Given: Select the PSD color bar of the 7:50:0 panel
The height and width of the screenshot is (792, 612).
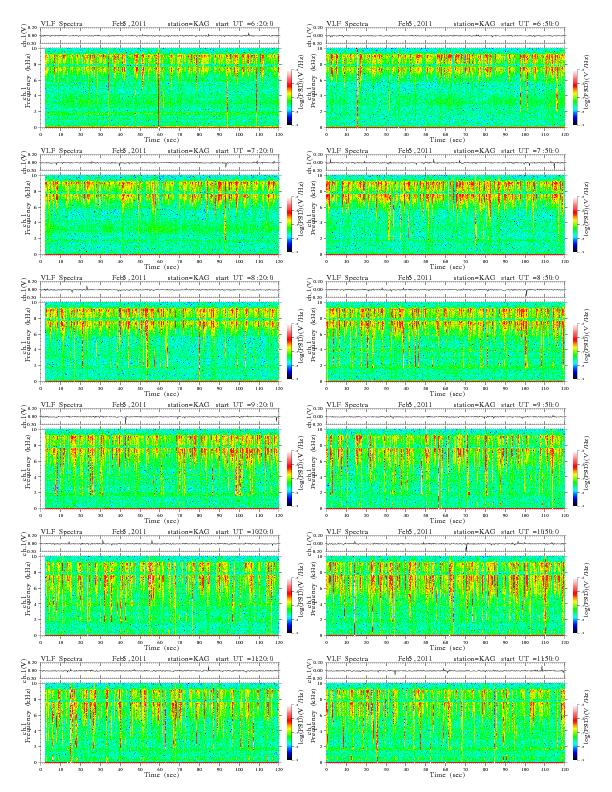Looking at the screenshot, I should [576, 224].
